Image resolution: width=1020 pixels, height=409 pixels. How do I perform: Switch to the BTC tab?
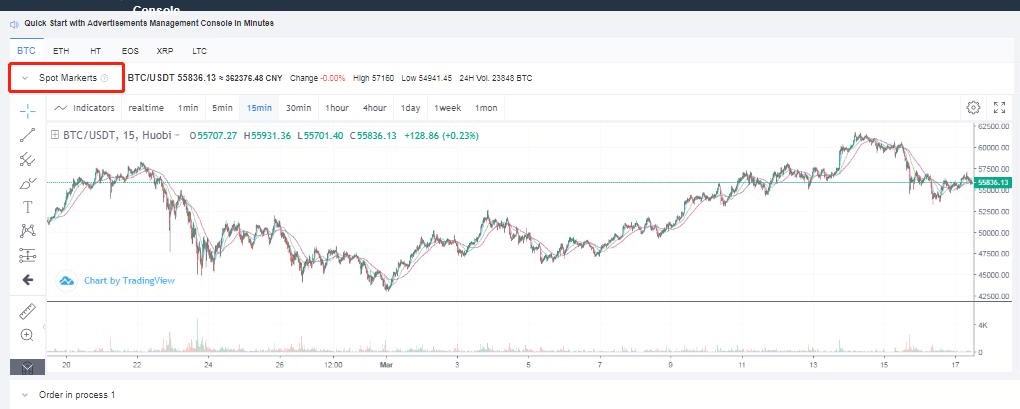(26, 51)
